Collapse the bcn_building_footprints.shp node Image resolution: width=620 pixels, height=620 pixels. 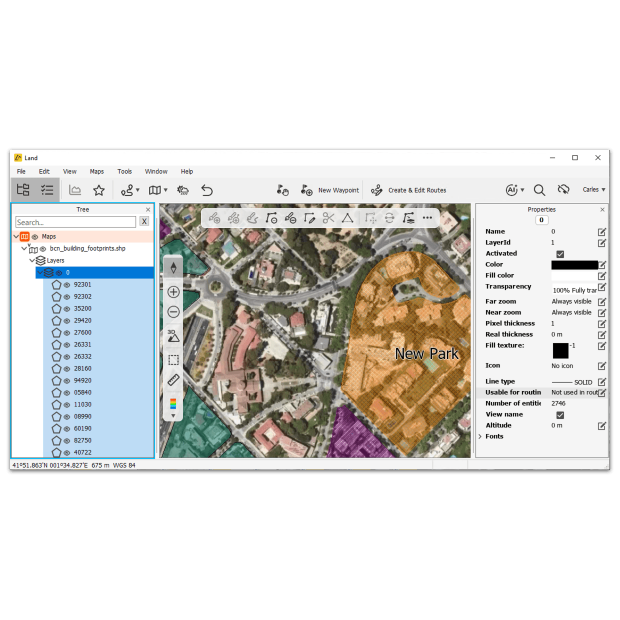coord(24,248)
